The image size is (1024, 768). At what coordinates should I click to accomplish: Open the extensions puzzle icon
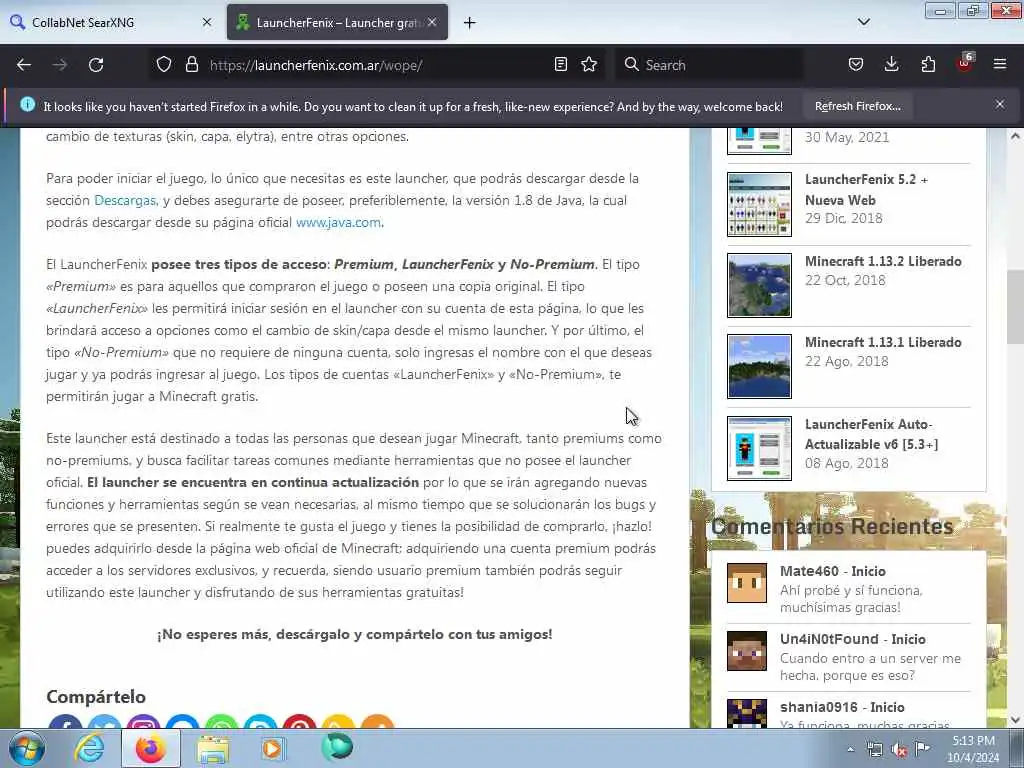click(x=928, y=65)
